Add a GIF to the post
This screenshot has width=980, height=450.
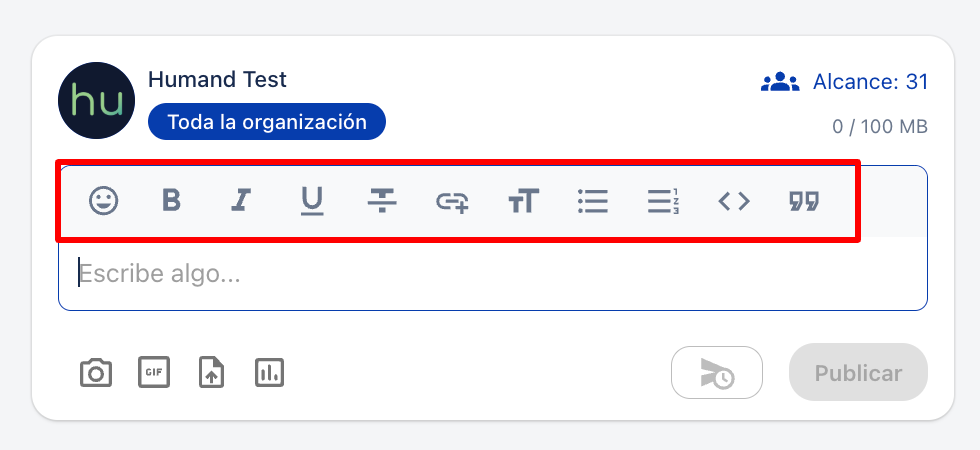[x=154, y=372]
